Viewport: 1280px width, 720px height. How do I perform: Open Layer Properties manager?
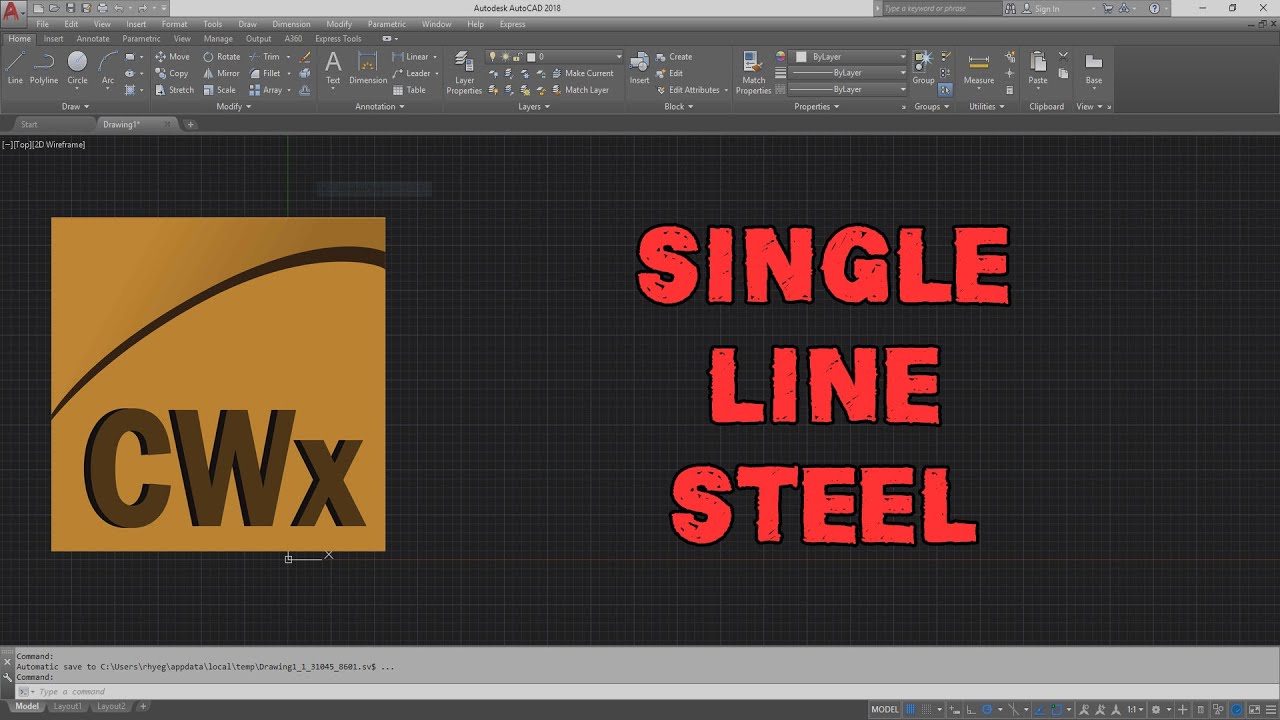464,73
